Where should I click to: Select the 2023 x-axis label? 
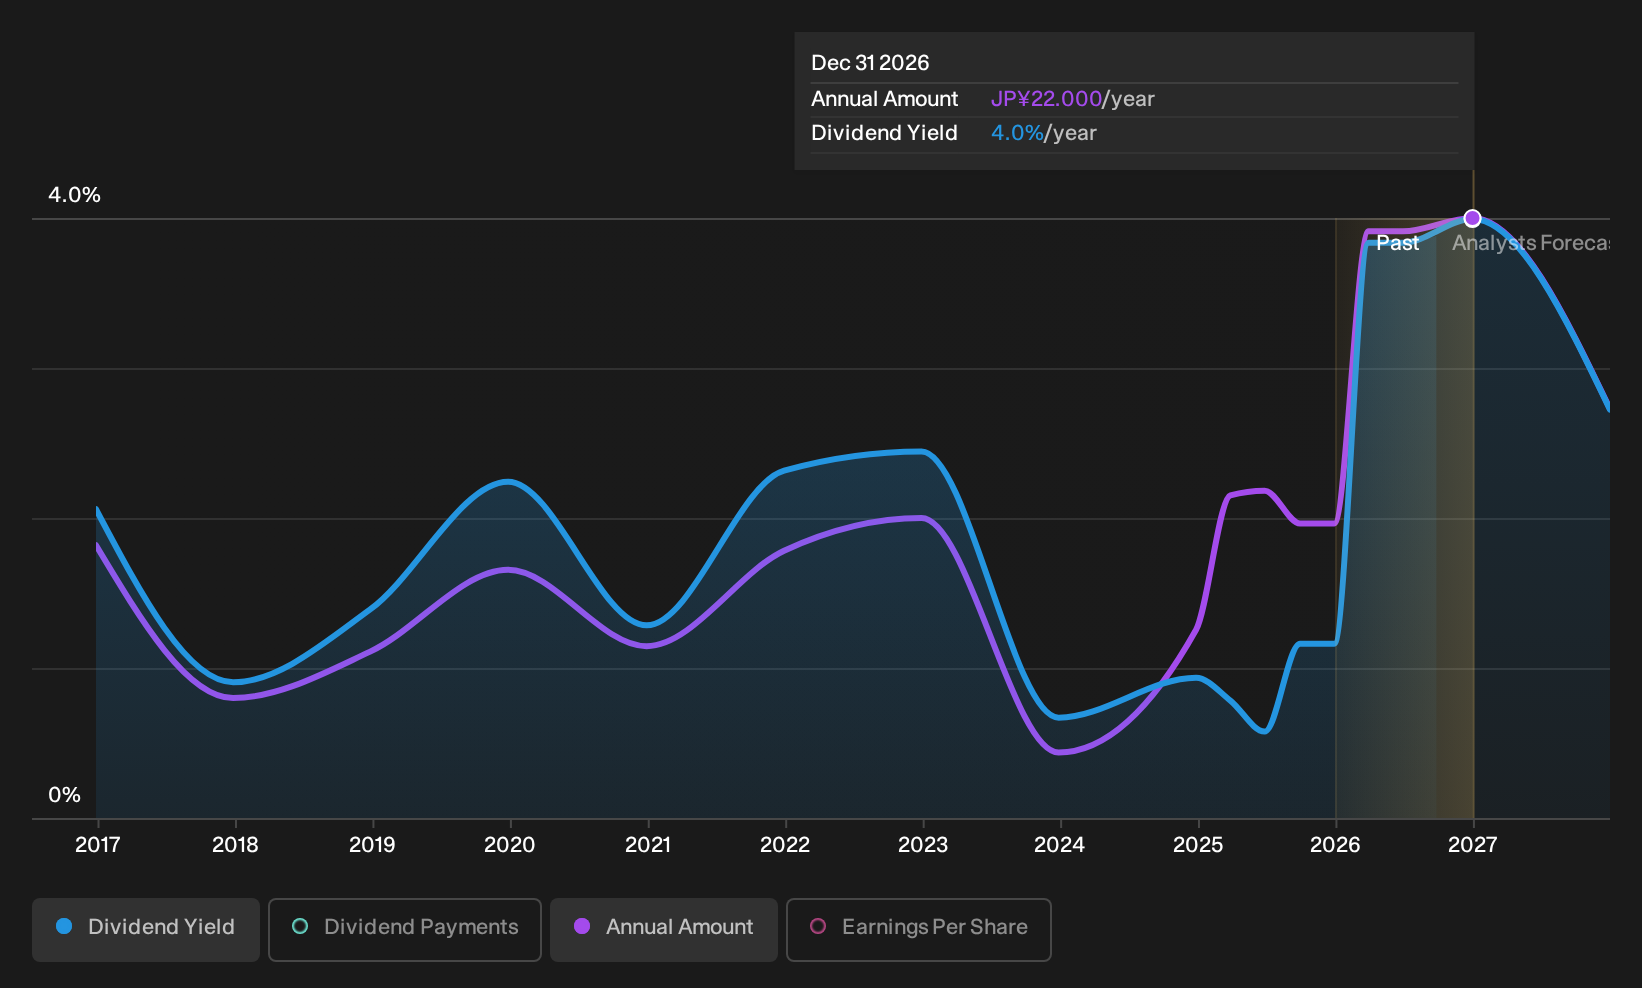(x=923, y=845)
